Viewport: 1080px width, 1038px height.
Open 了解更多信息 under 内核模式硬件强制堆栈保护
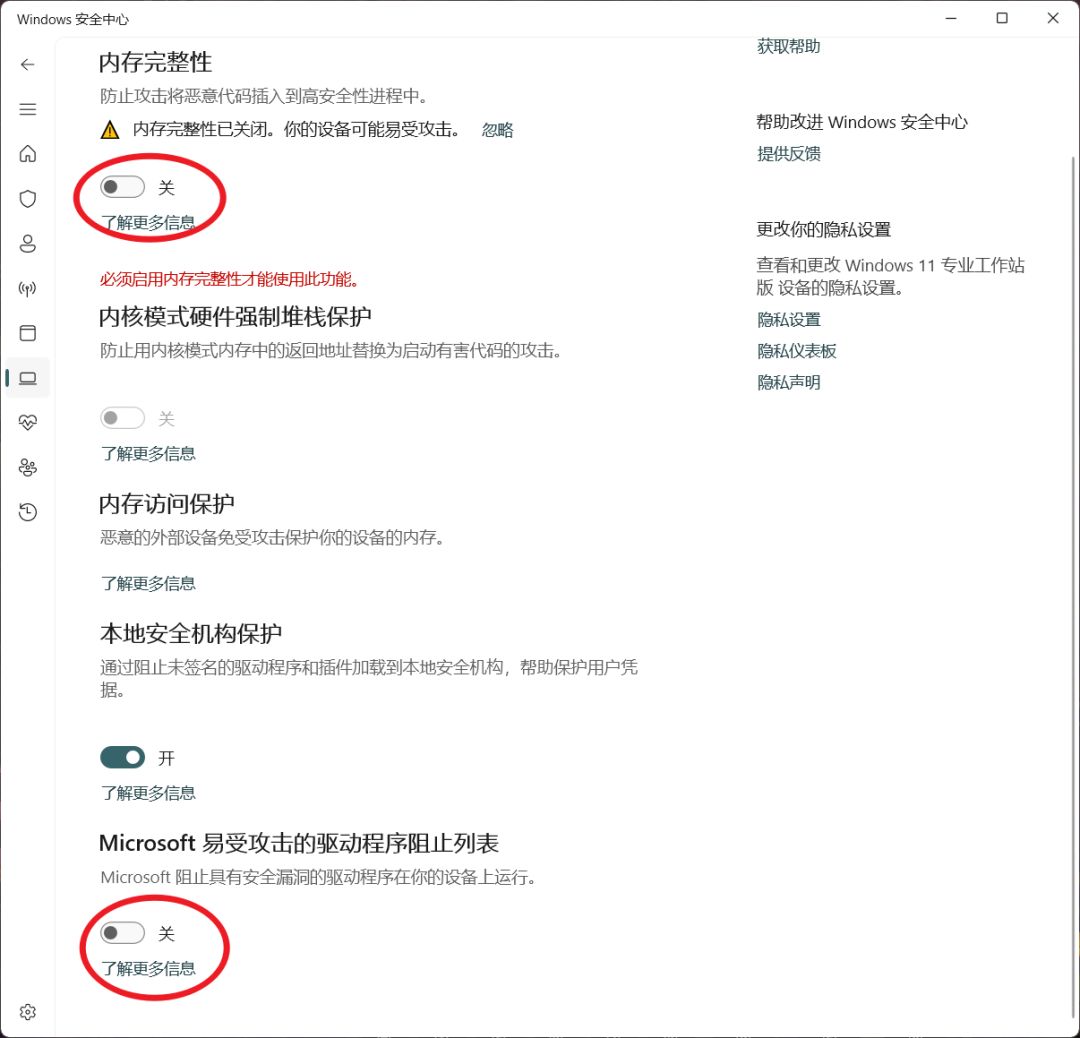pos(148,453)
